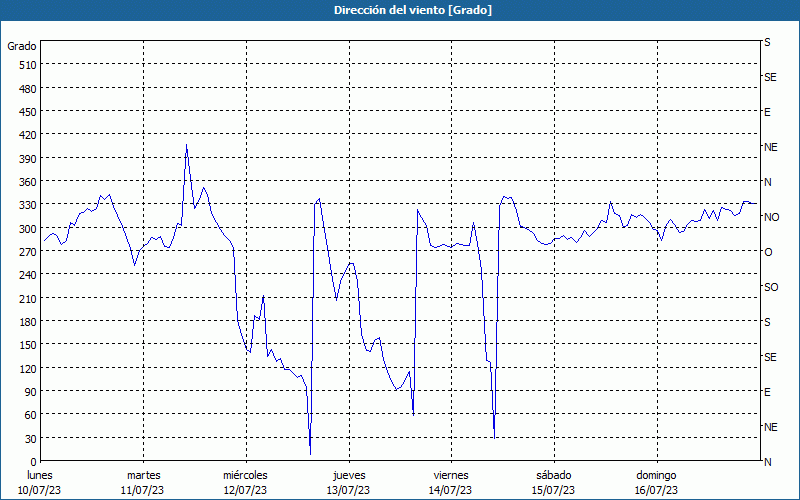Image resolution: width=800 pixels, height=500 pixels.
Task: Select the 'NE' label level with 390
Action: pyautogui.click(x=770, y=147)
